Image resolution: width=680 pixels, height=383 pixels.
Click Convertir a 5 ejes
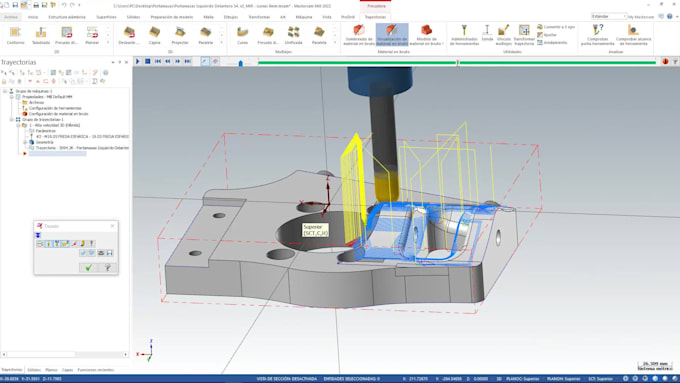click(x=556, y=27)
